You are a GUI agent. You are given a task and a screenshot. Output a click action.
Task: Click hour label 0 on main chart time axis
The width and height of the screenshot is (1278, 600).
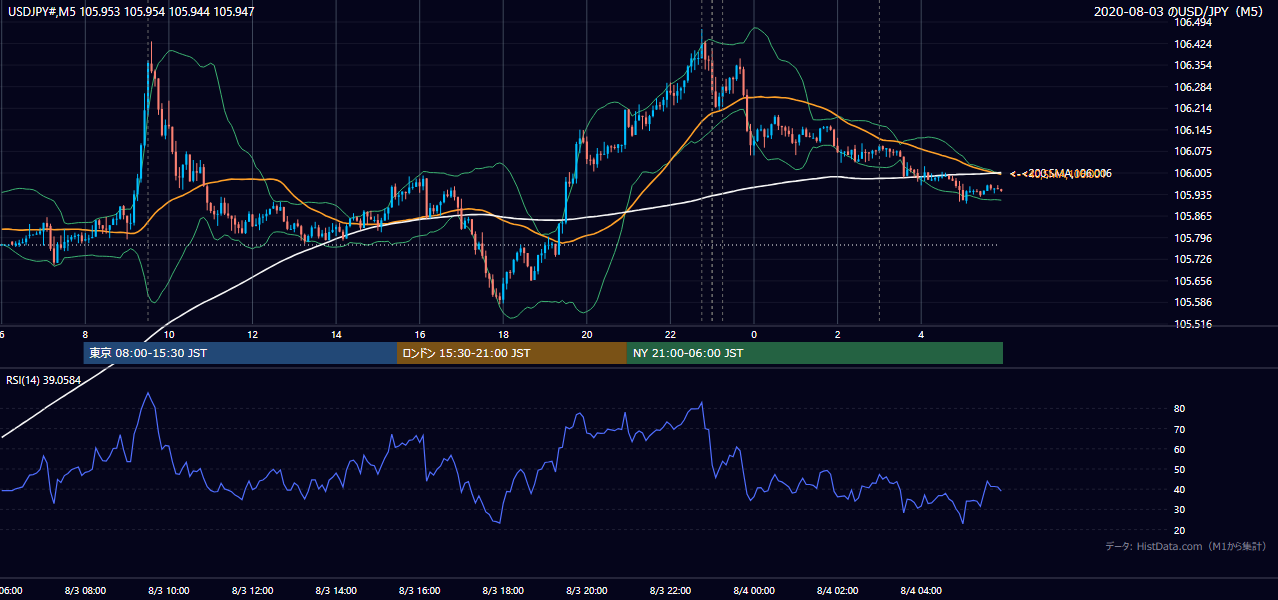click(754, 335)
